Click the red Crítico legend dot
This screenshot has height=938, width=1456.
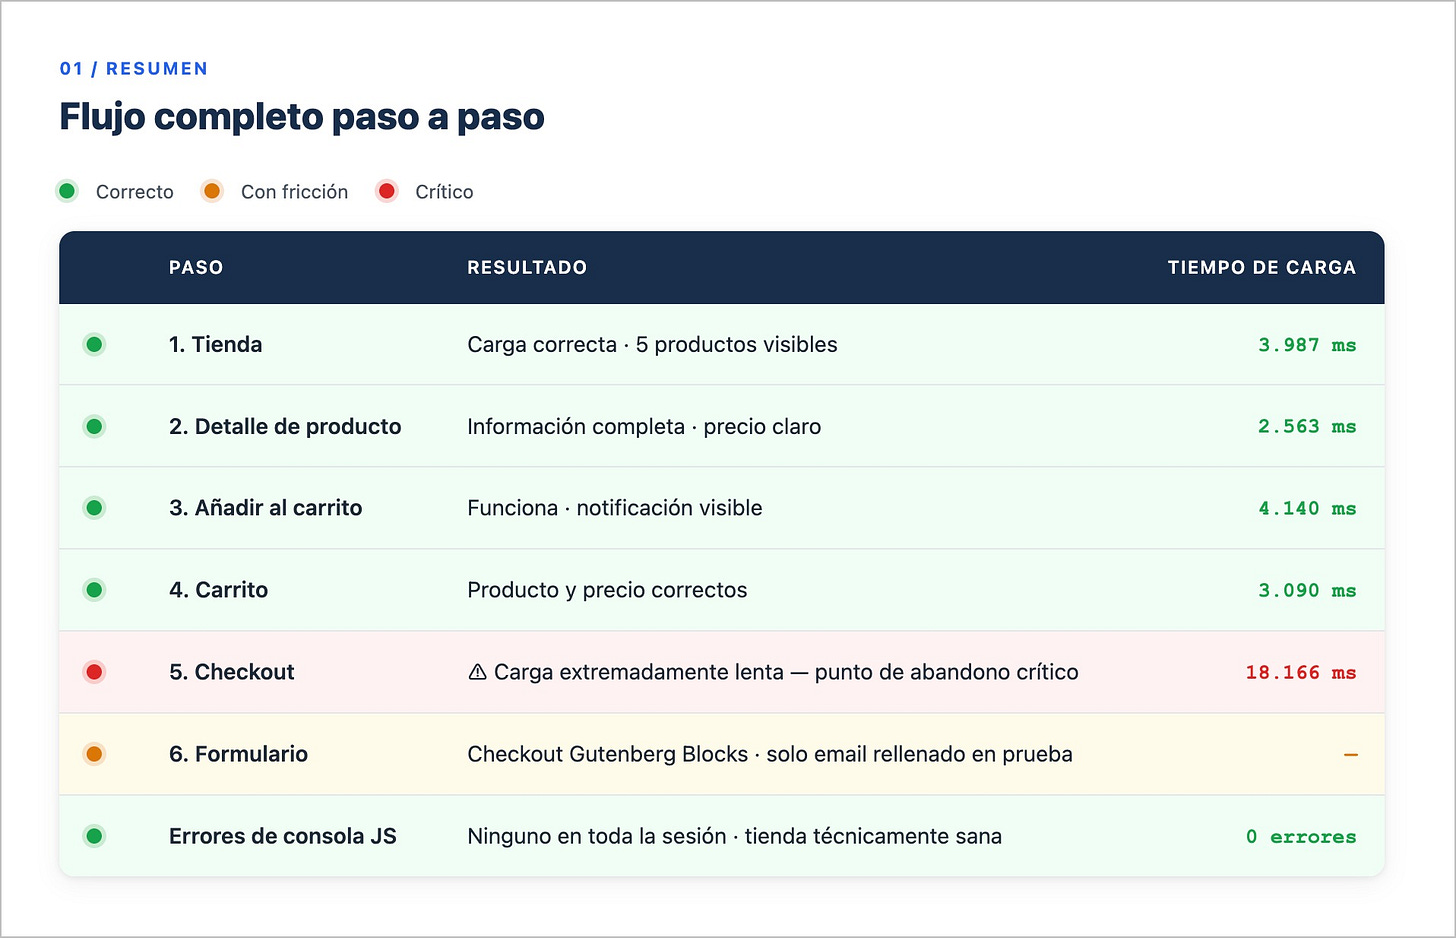point(387,191)
